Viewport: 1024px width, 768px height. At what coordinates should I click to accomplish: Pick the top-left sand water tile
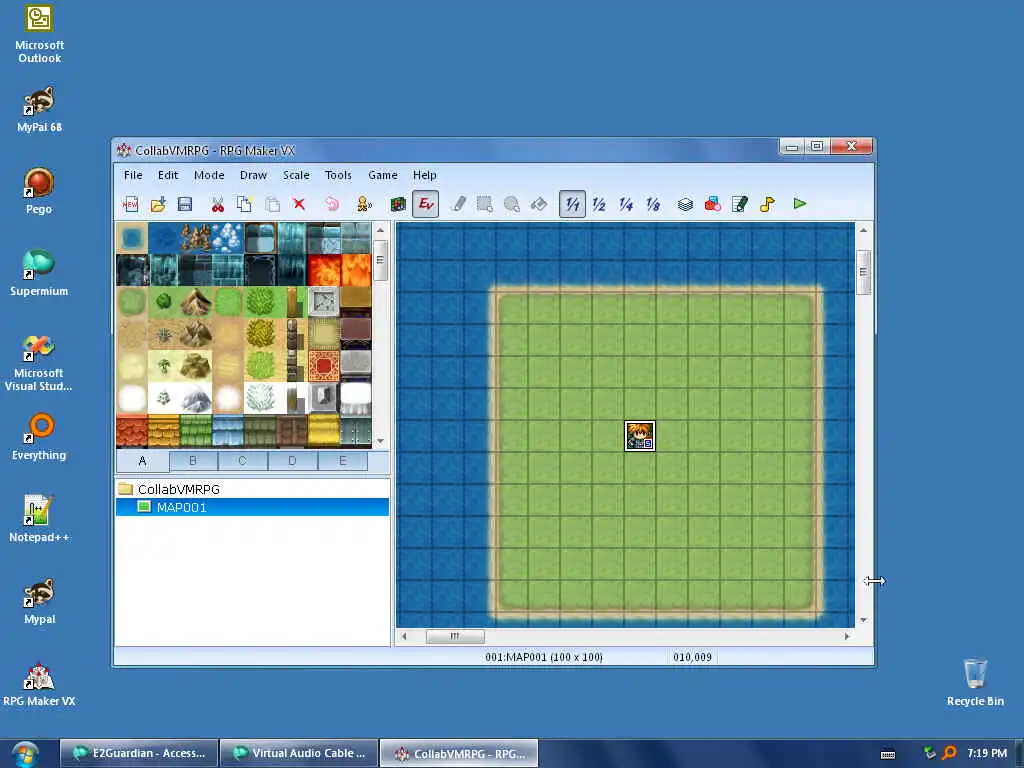(132, 238)
